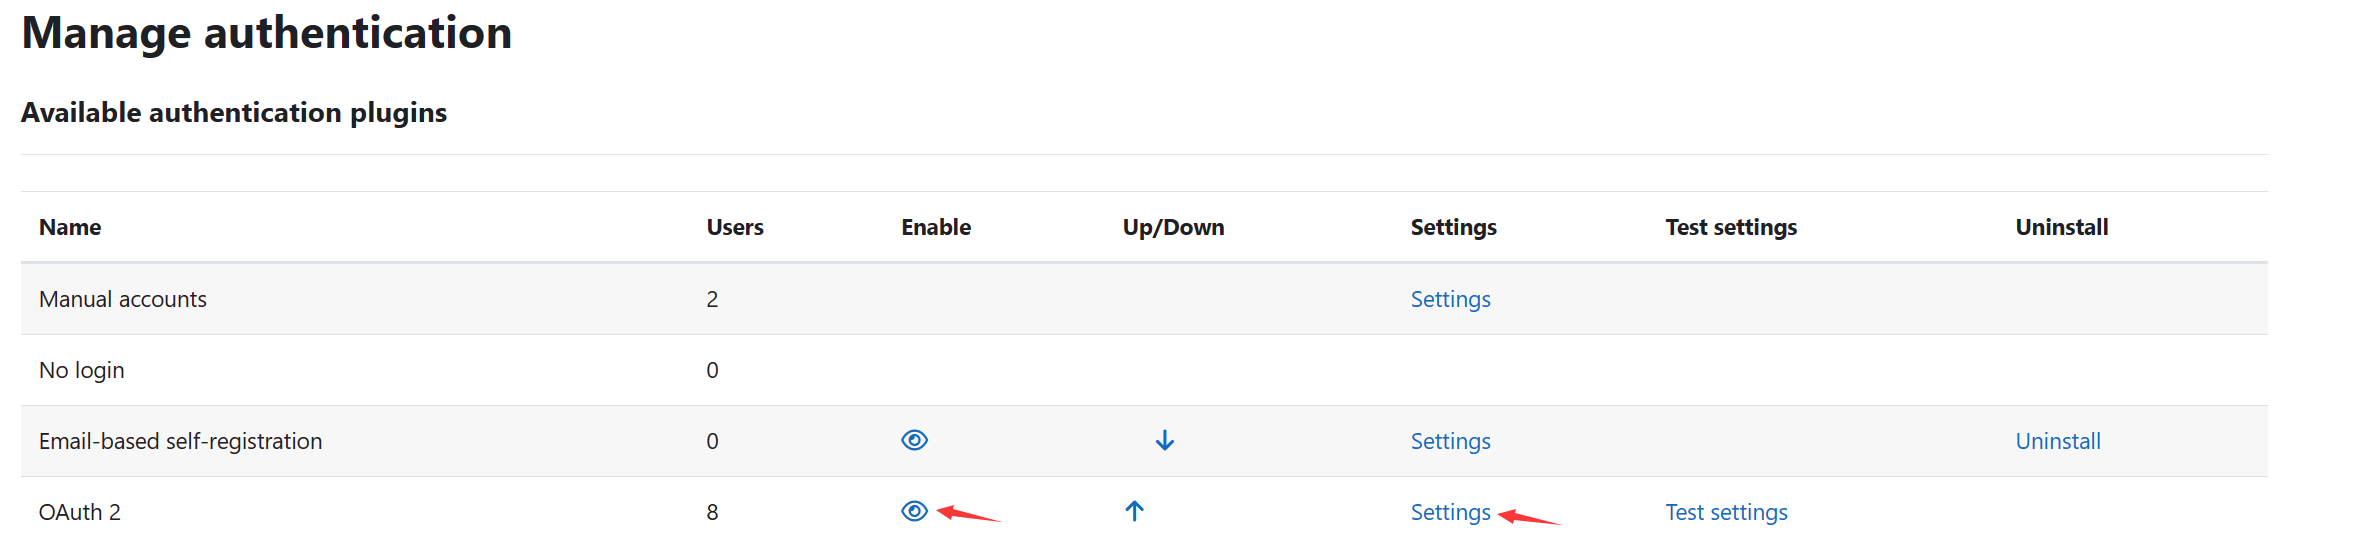Open Settings for Manual accounts
The height and width of the screenshot is (545, 2370).
point(1450,299)
